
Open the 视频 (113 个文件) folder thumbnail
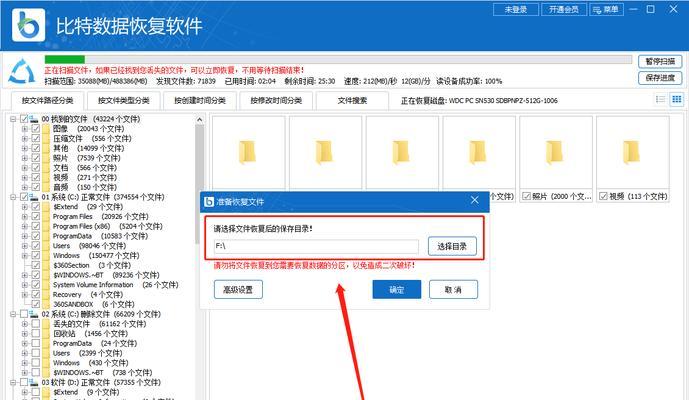pos(633,152)
